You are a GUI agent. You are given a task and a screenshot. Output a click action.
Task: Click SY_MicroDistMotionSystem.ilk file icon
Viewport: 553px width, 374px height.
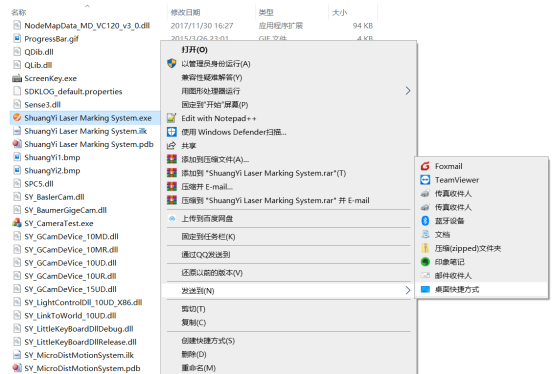point(17,355)
